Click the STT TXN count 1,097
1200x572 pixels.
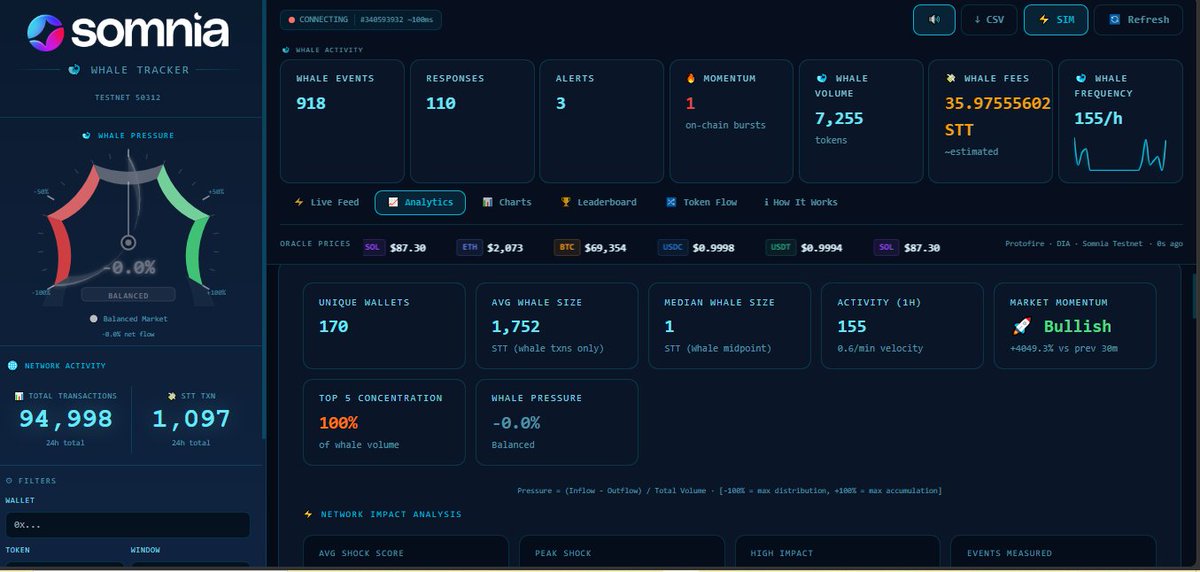click(x=191, y=419)
